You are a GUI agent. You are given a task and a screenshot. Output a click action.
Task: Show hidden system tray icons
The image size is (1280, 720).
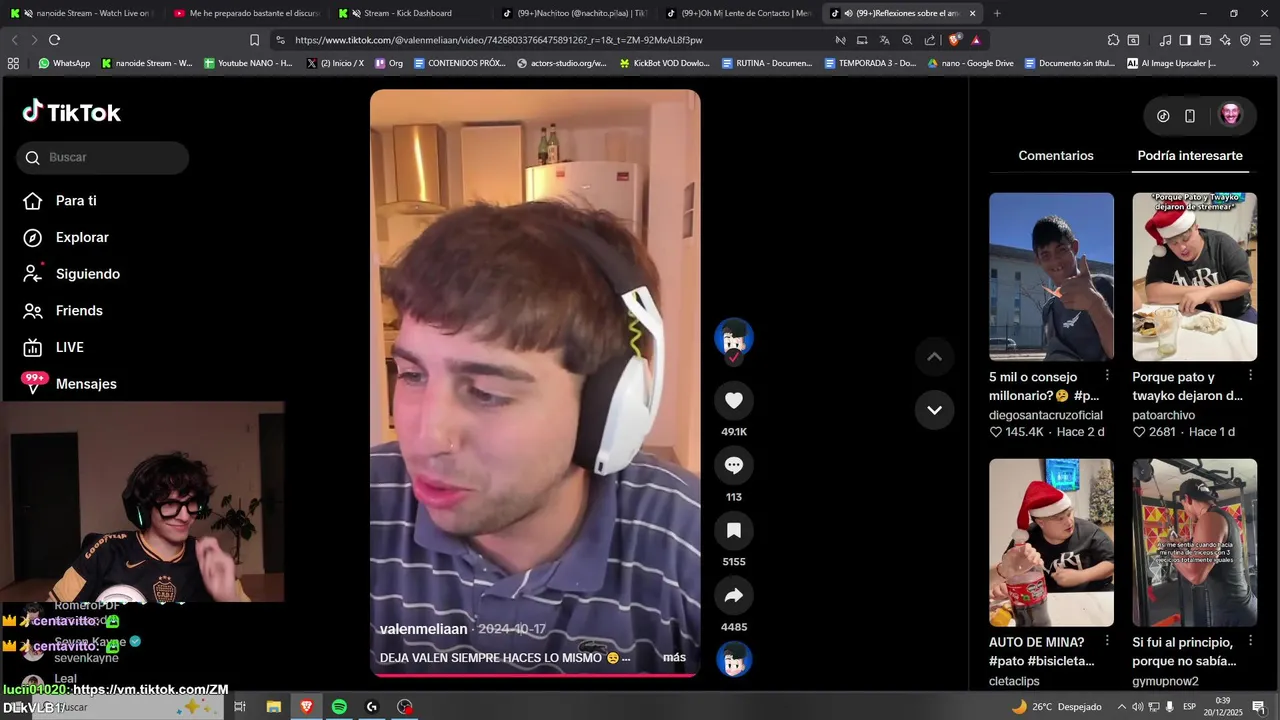pyautogui.click(x=1121, y=707)
